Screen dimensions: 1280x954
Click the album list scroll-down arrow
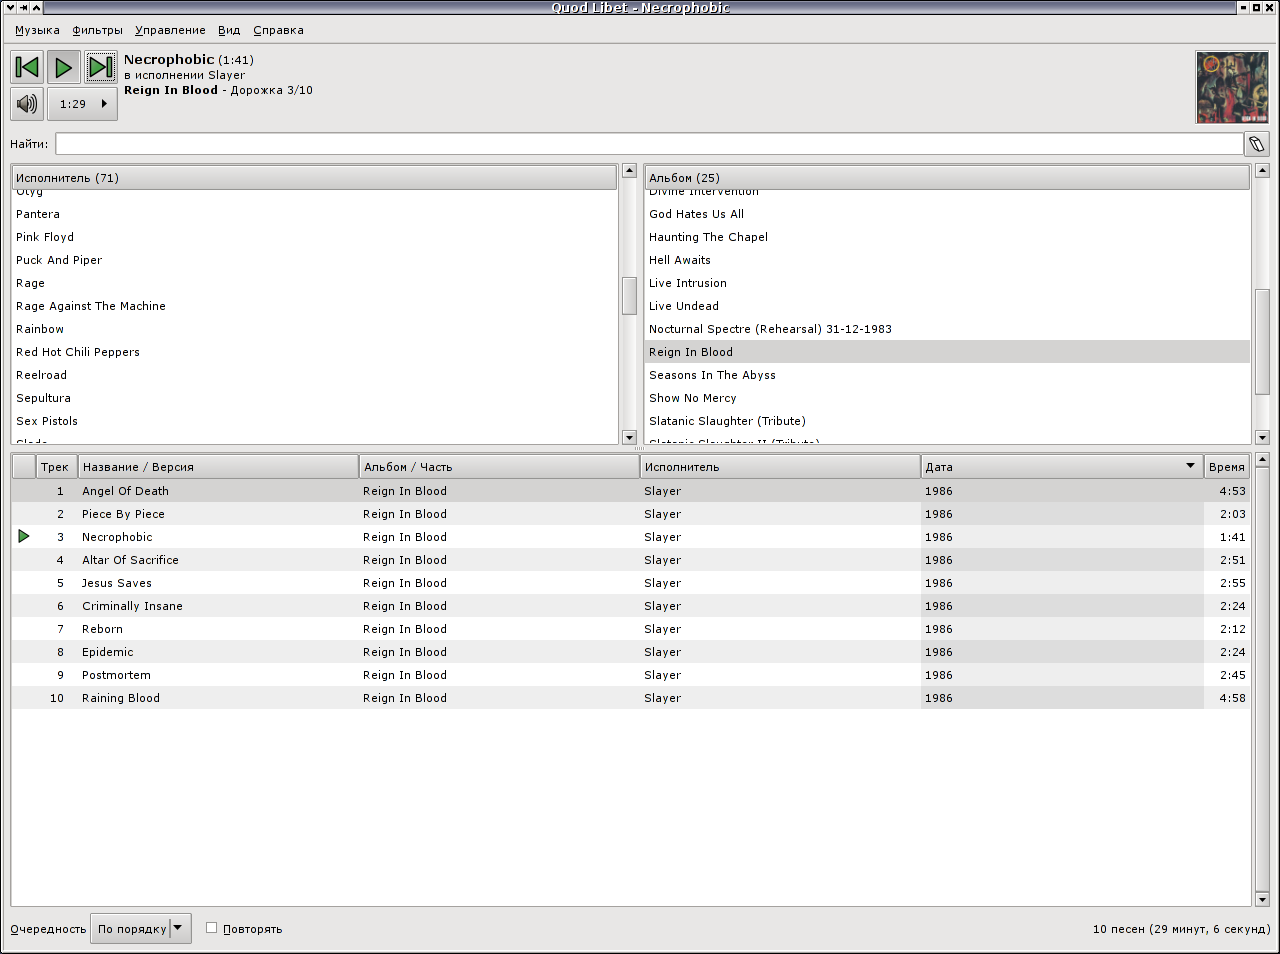tap(1262, 437)
